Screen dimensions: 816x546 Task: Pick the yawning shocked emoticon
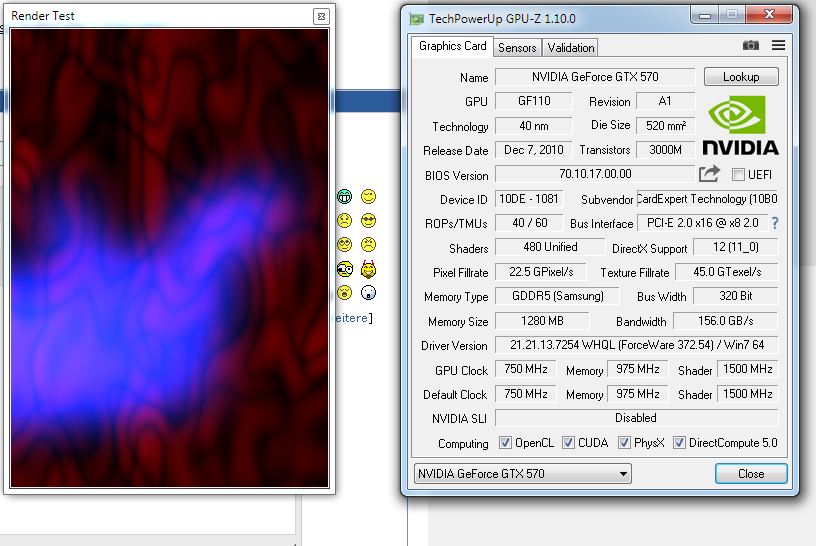(345, 293)
